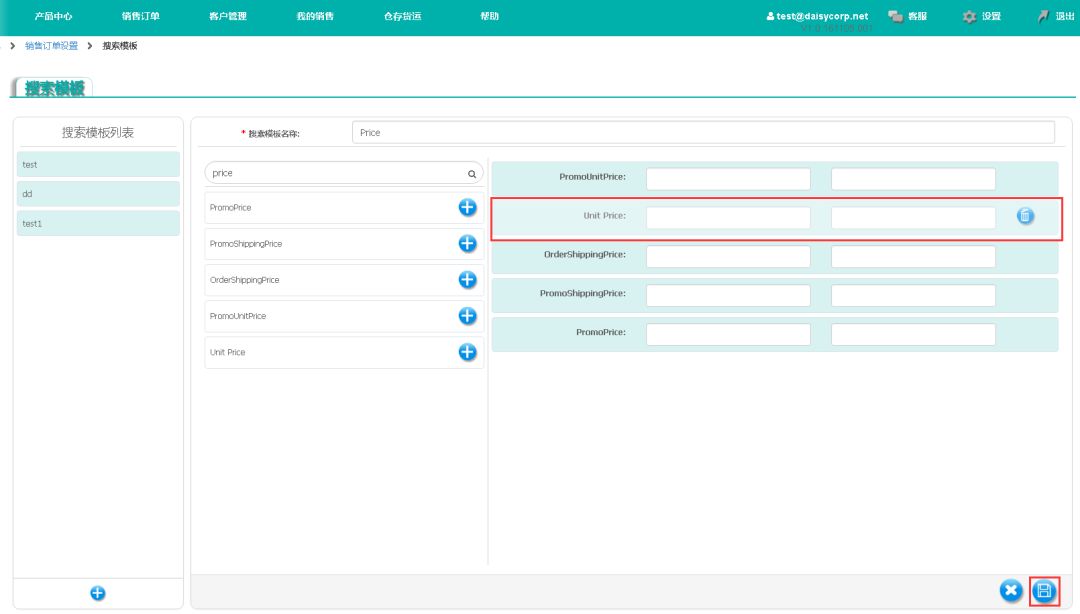Click 'Unit Price' text in available fields list
1080x614 pixels.
tap(227, 352)
